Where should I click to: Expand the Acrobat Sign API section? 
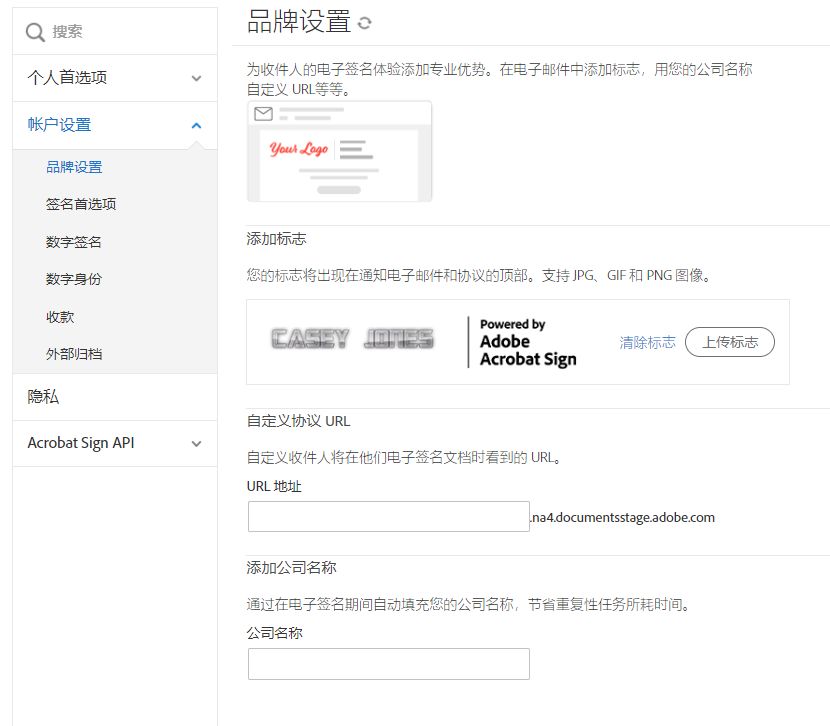[196, 443]
